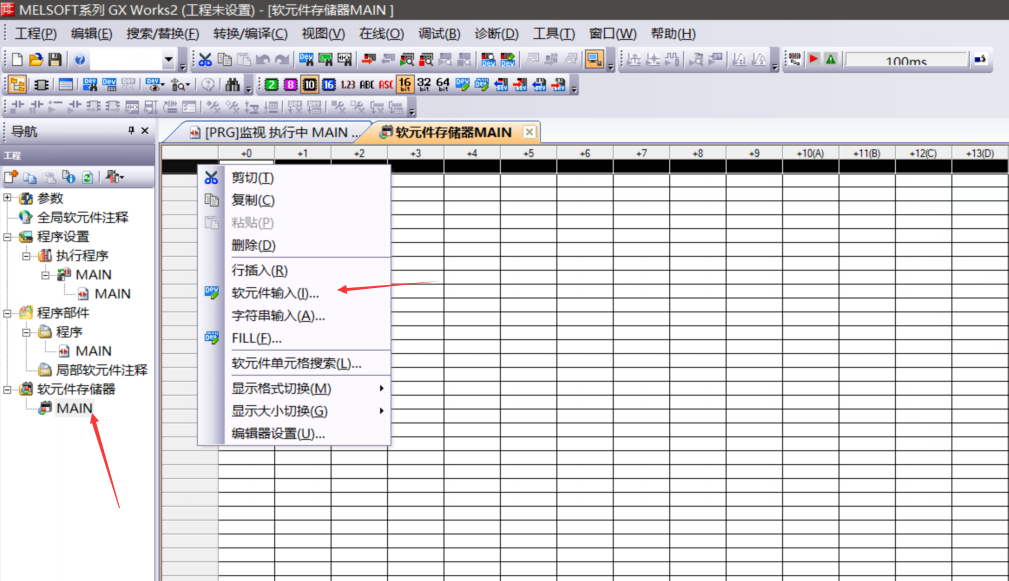Open the help question mark icon
The height and width of the screenshot is (581, 1009).
pyautogui.click(x=80, y=60)
